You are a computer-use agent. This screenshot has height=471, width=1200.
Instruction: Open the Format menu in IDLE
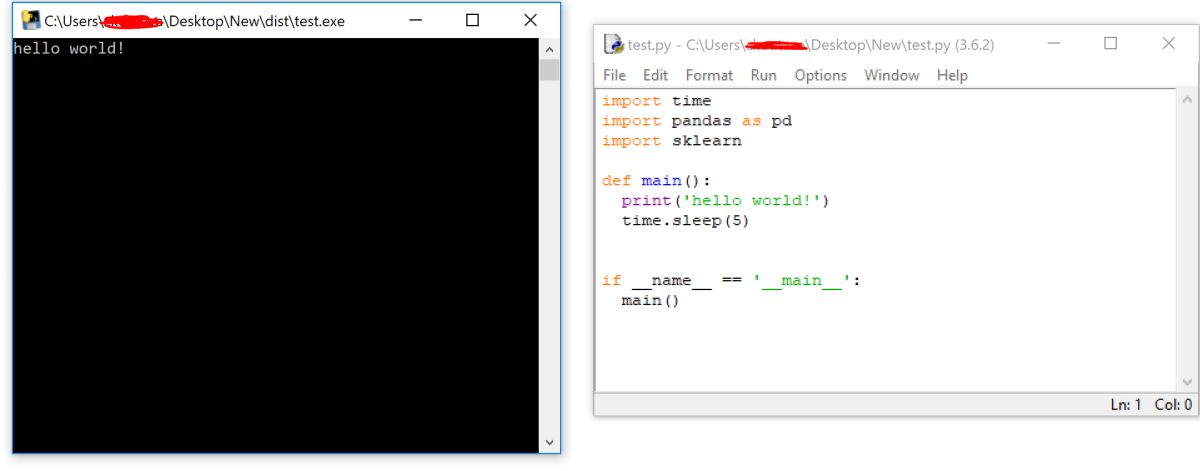click(709, 75)
